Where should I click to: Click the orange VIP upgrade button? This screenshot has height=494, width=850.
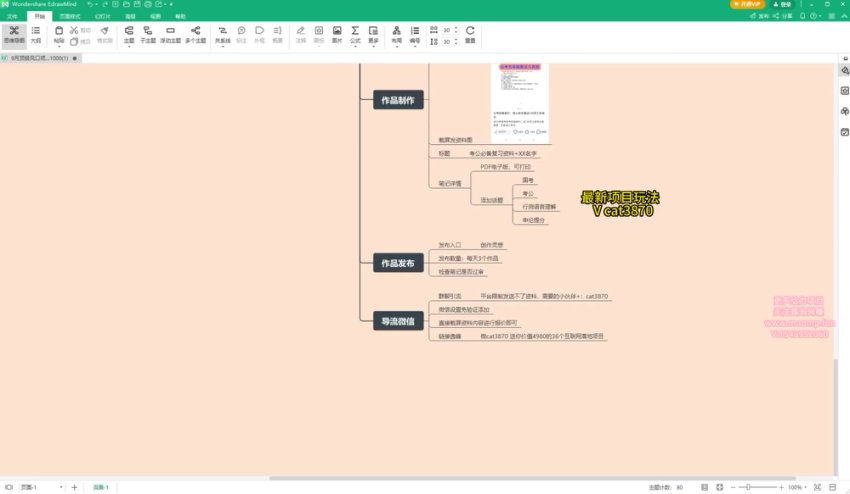749,5
